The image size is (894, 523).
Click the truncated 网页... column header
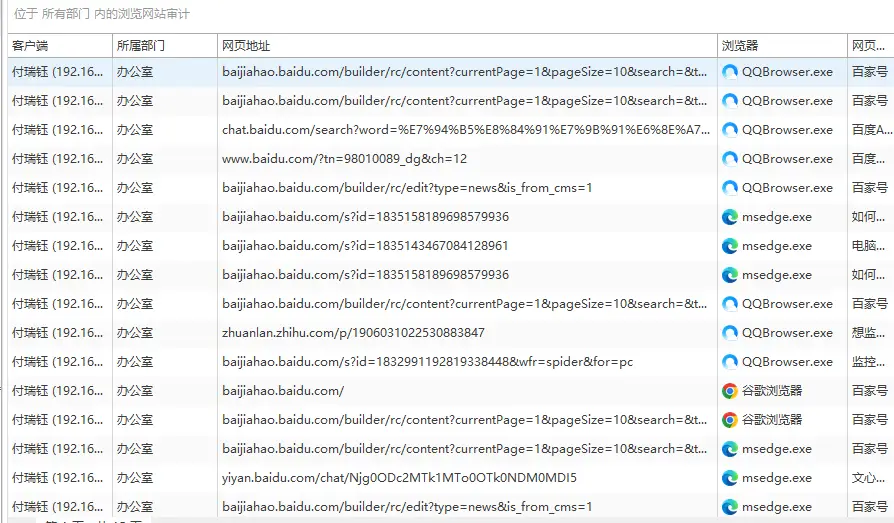pyautogui.click(x=871, y=46)
